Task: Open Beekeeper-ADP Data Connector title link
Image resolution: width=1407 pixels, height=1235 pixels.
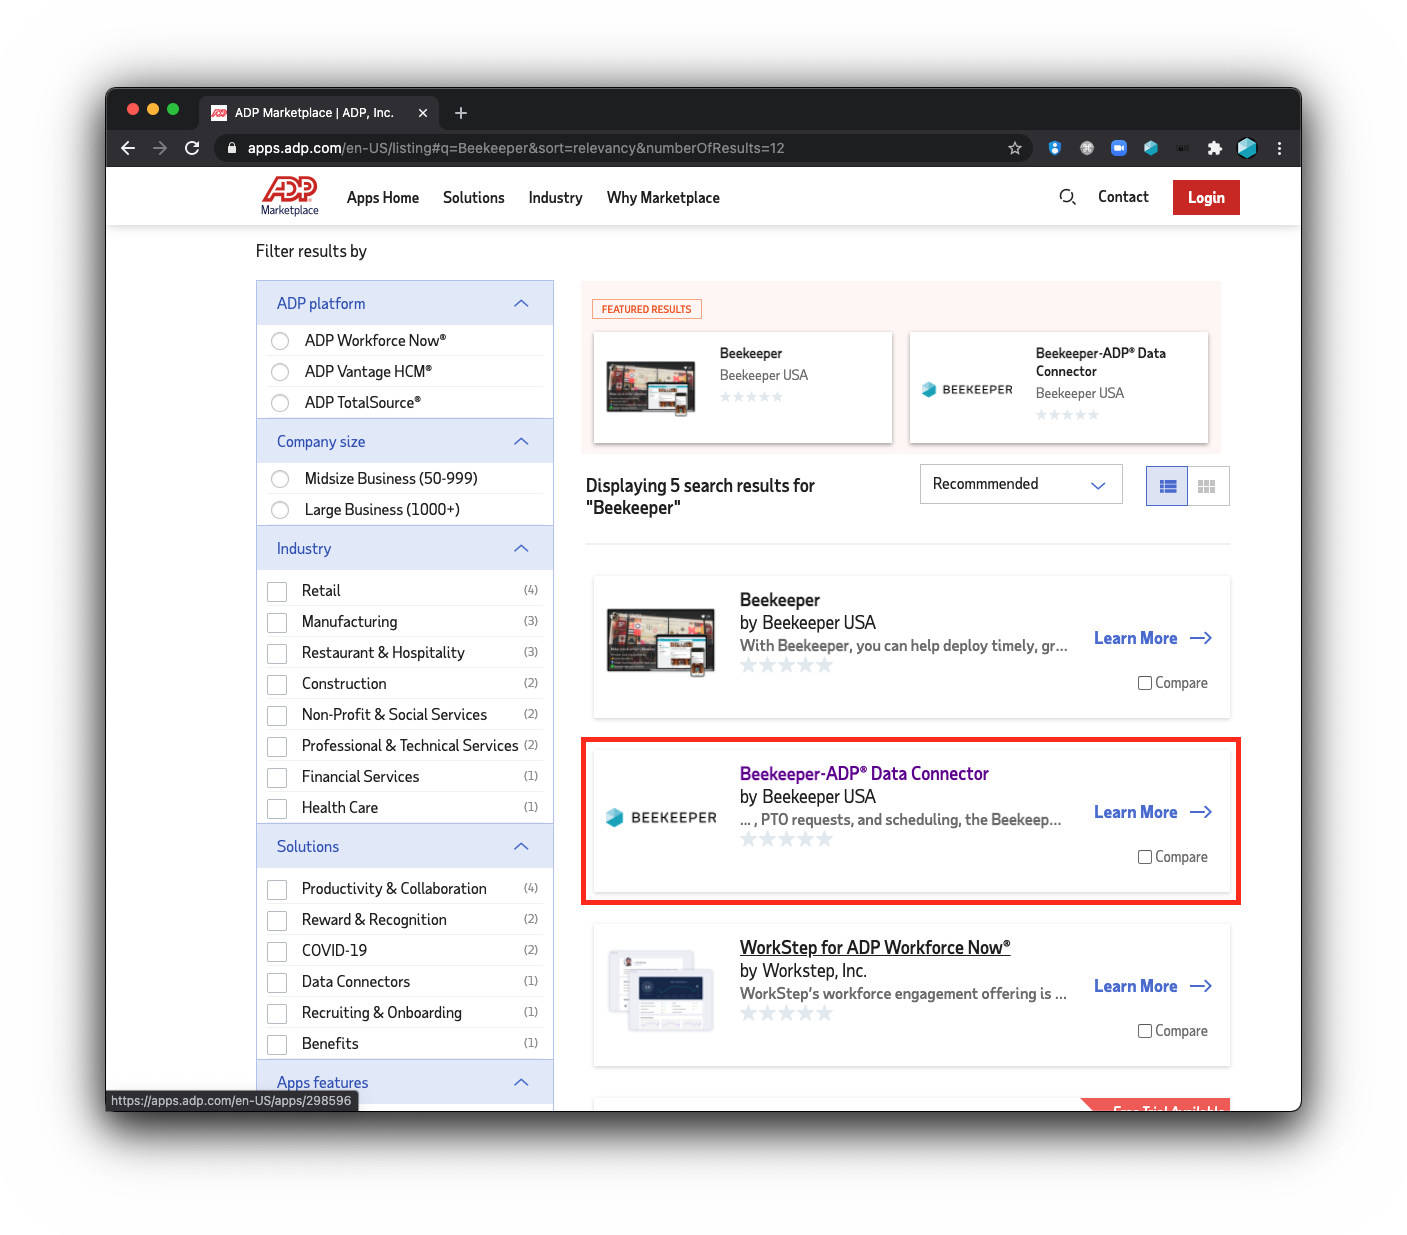Action: (864, 773)
